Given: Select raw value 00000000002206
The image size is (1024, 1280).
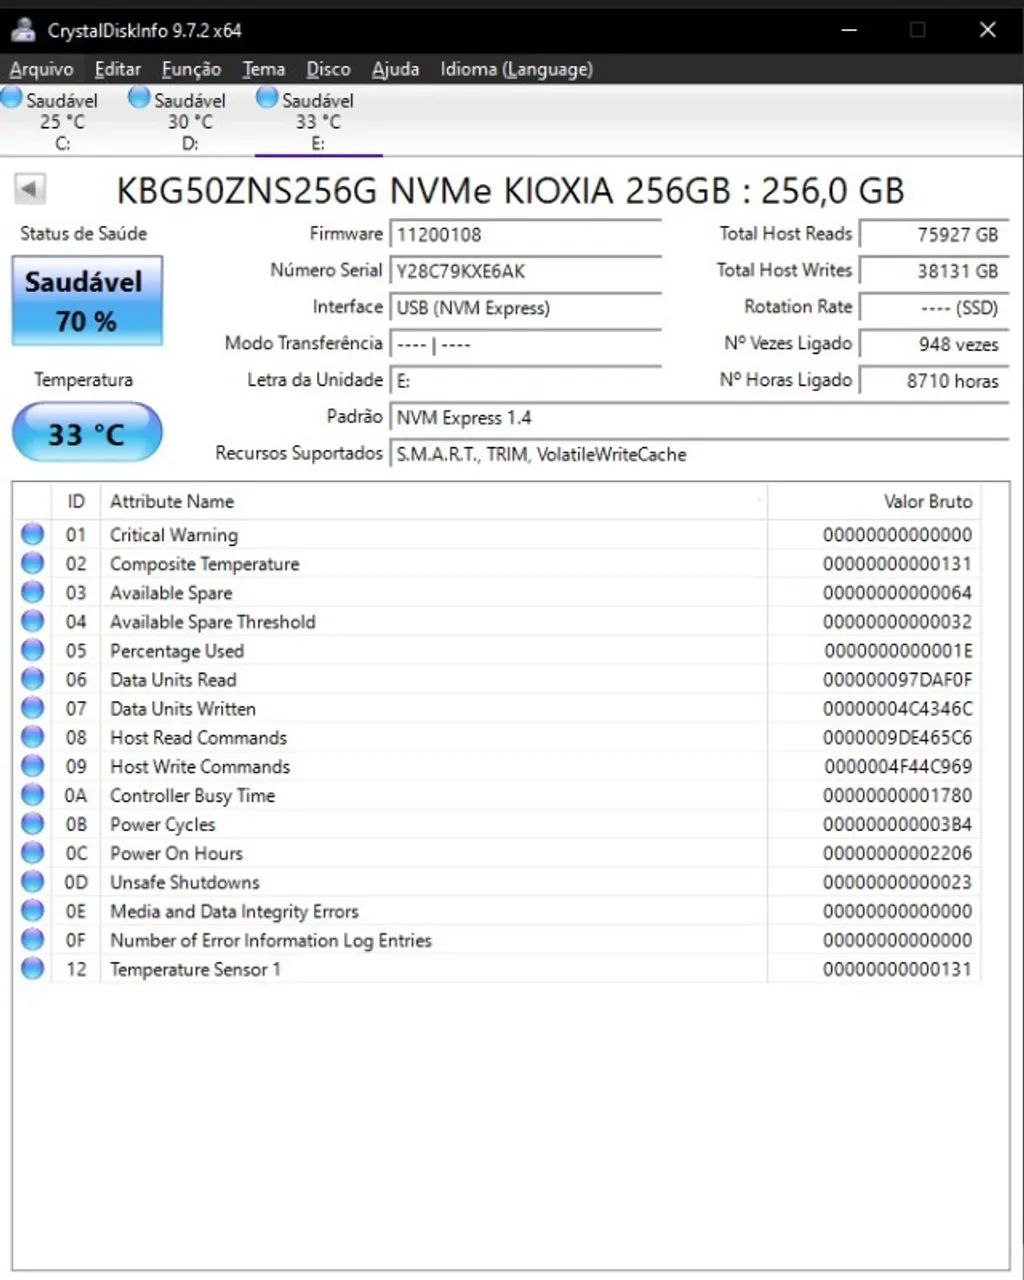Looking at the screenshot, I should 897,854.
